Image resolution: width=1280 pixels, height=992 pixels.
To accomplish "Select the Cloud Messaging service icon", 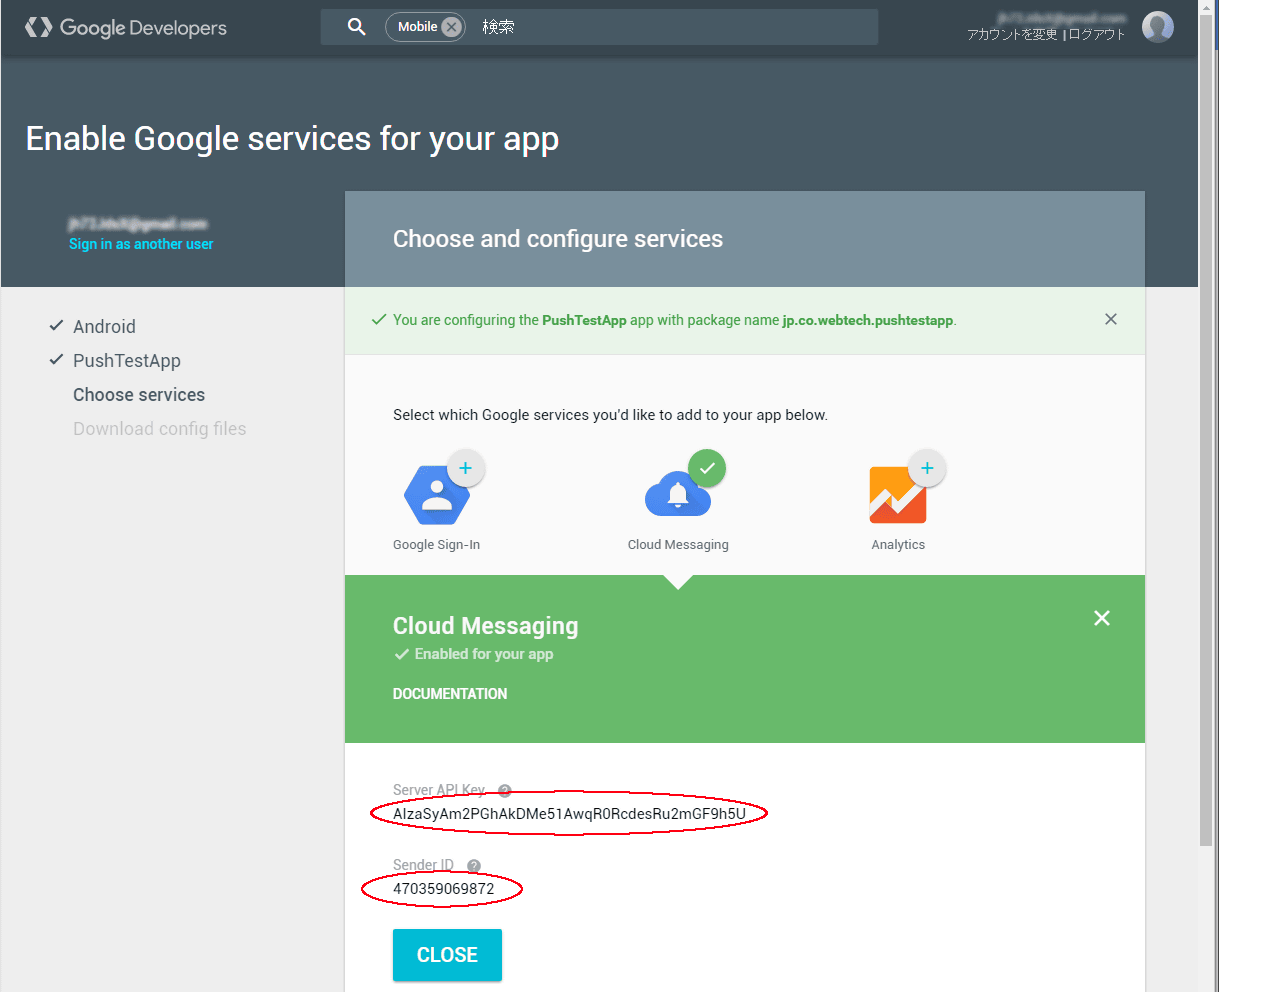I will (678, 493).
